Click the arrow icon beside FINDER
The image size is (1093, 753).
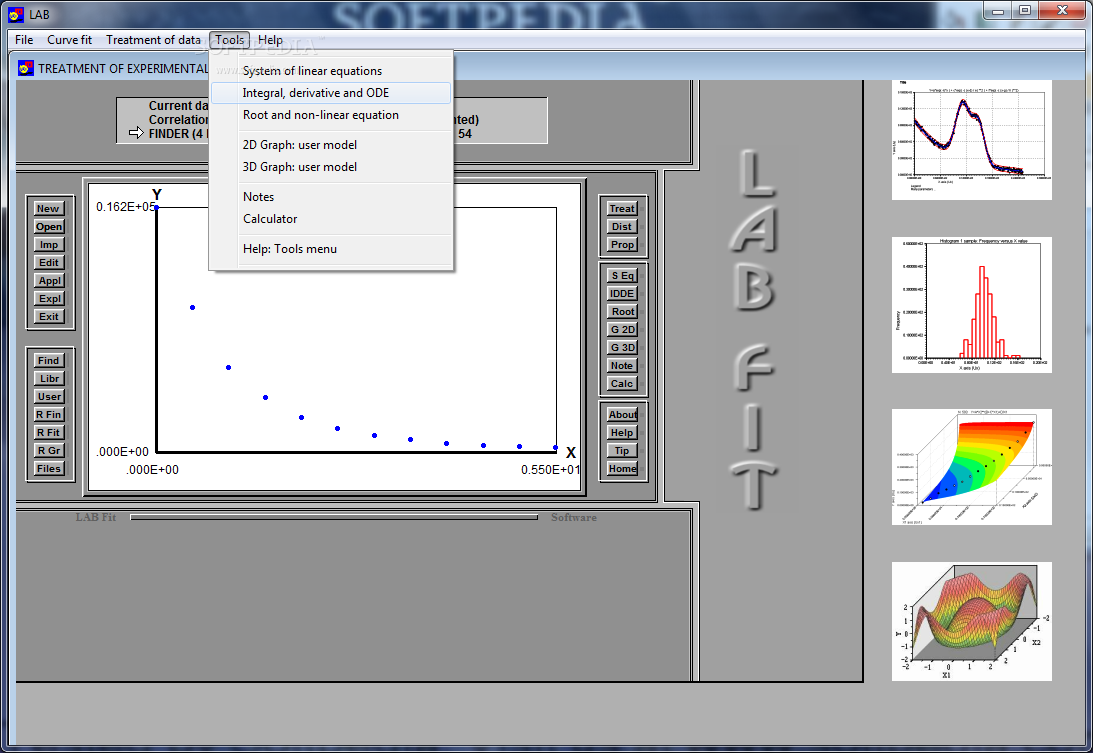136,133
